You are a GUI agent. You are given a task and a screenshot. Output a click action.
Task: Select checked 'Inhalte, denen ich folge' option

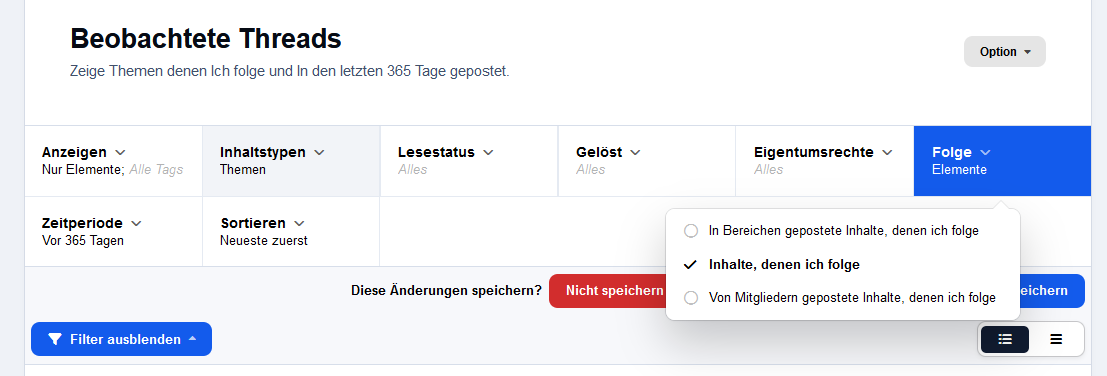[843, 265]
